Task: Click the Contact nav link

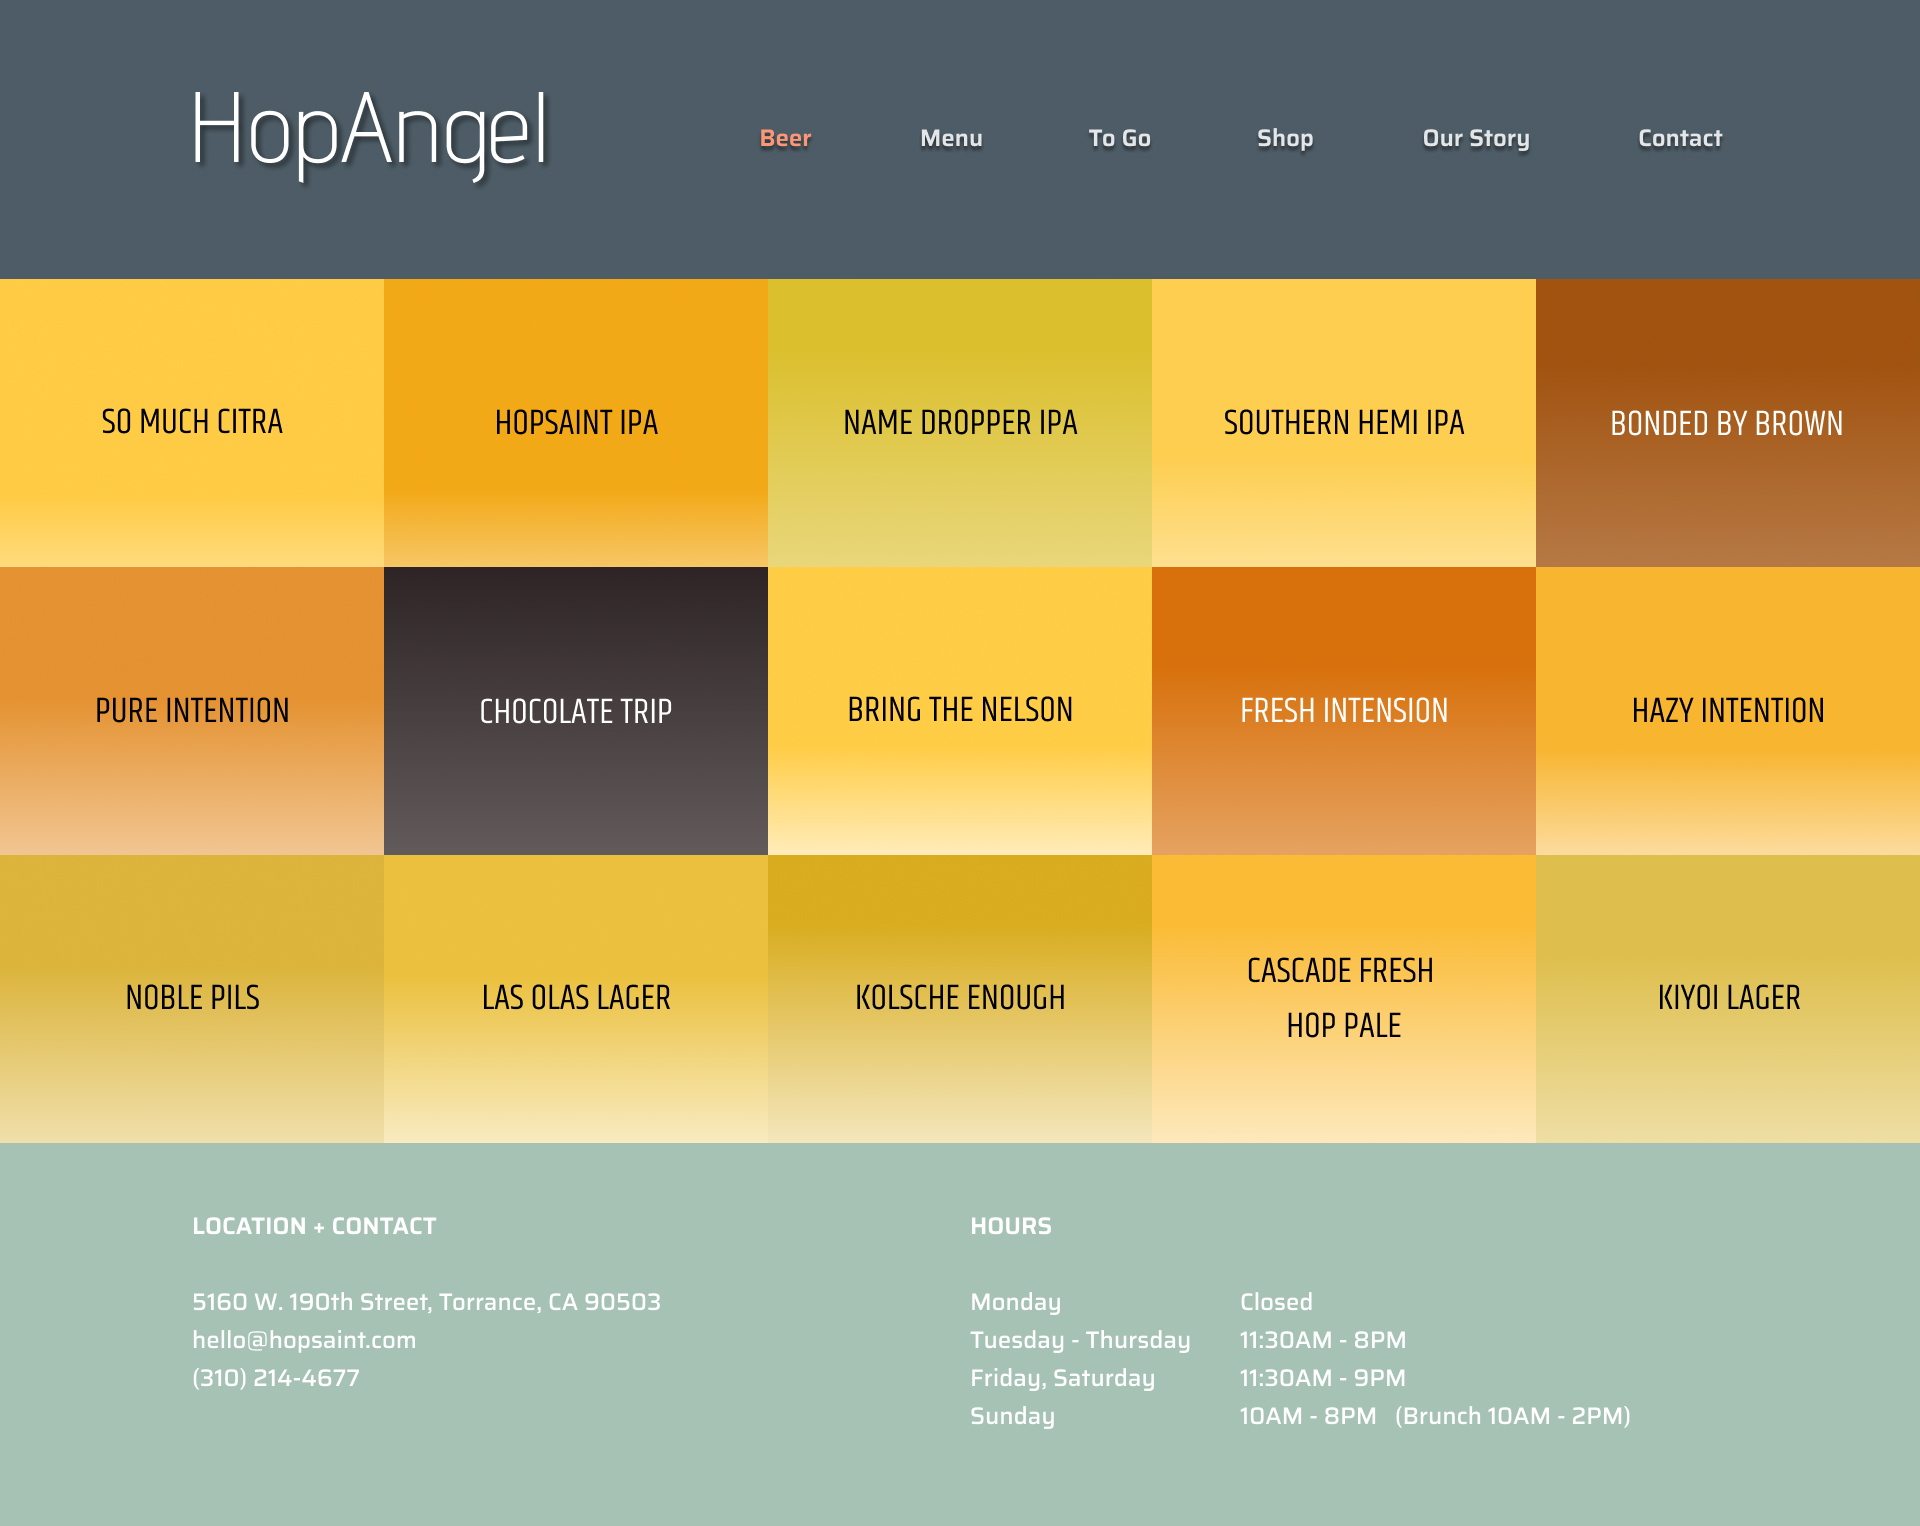Action: pyautogui.click(x=1680, y=138)
